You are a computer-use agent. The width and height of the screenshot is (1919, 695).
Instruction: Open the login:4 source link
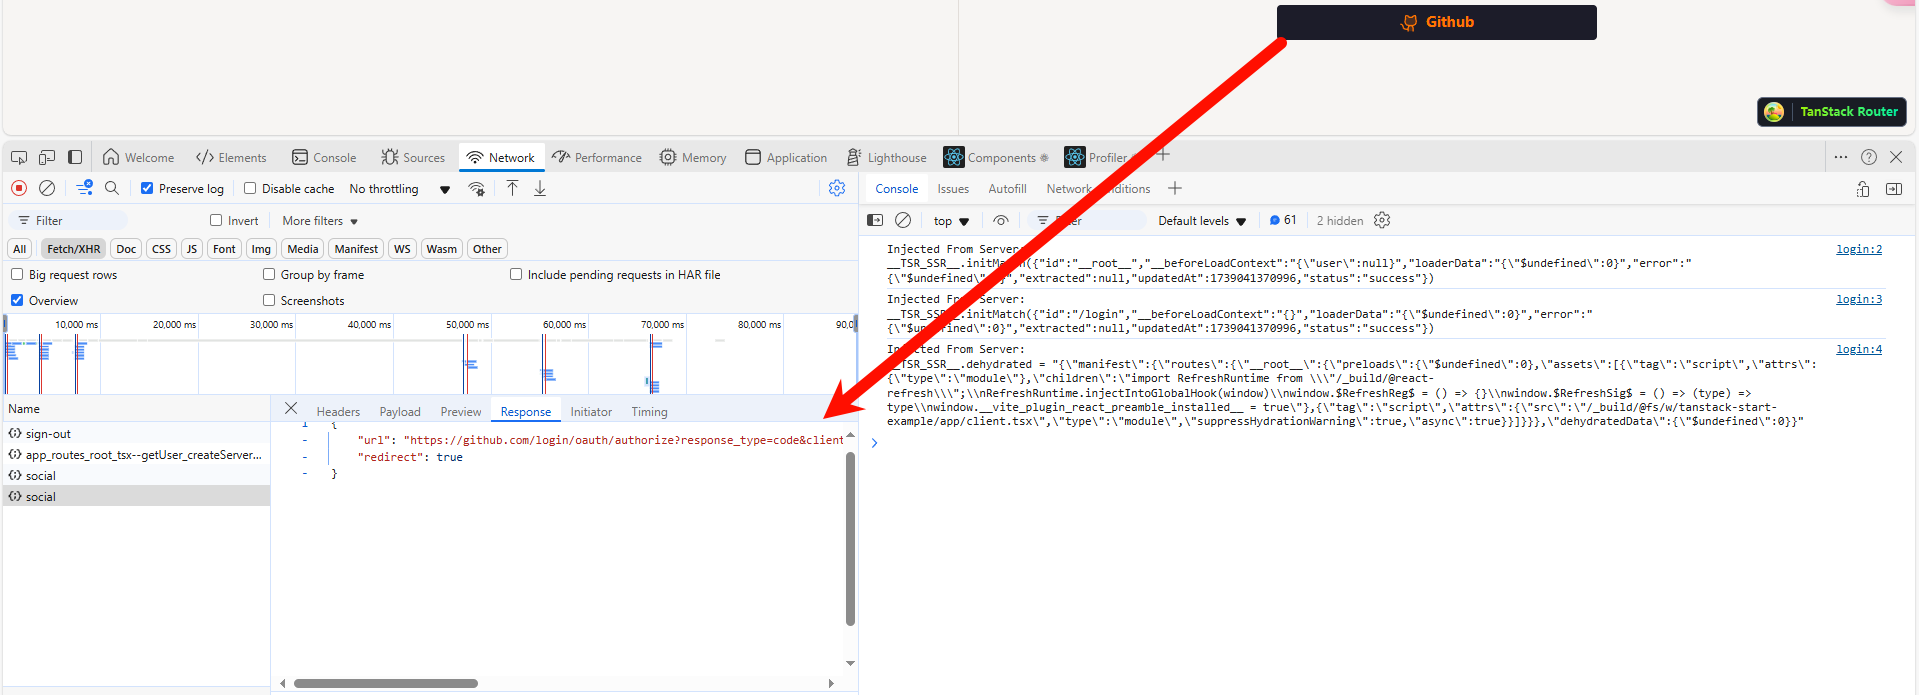coord(1859,350)
